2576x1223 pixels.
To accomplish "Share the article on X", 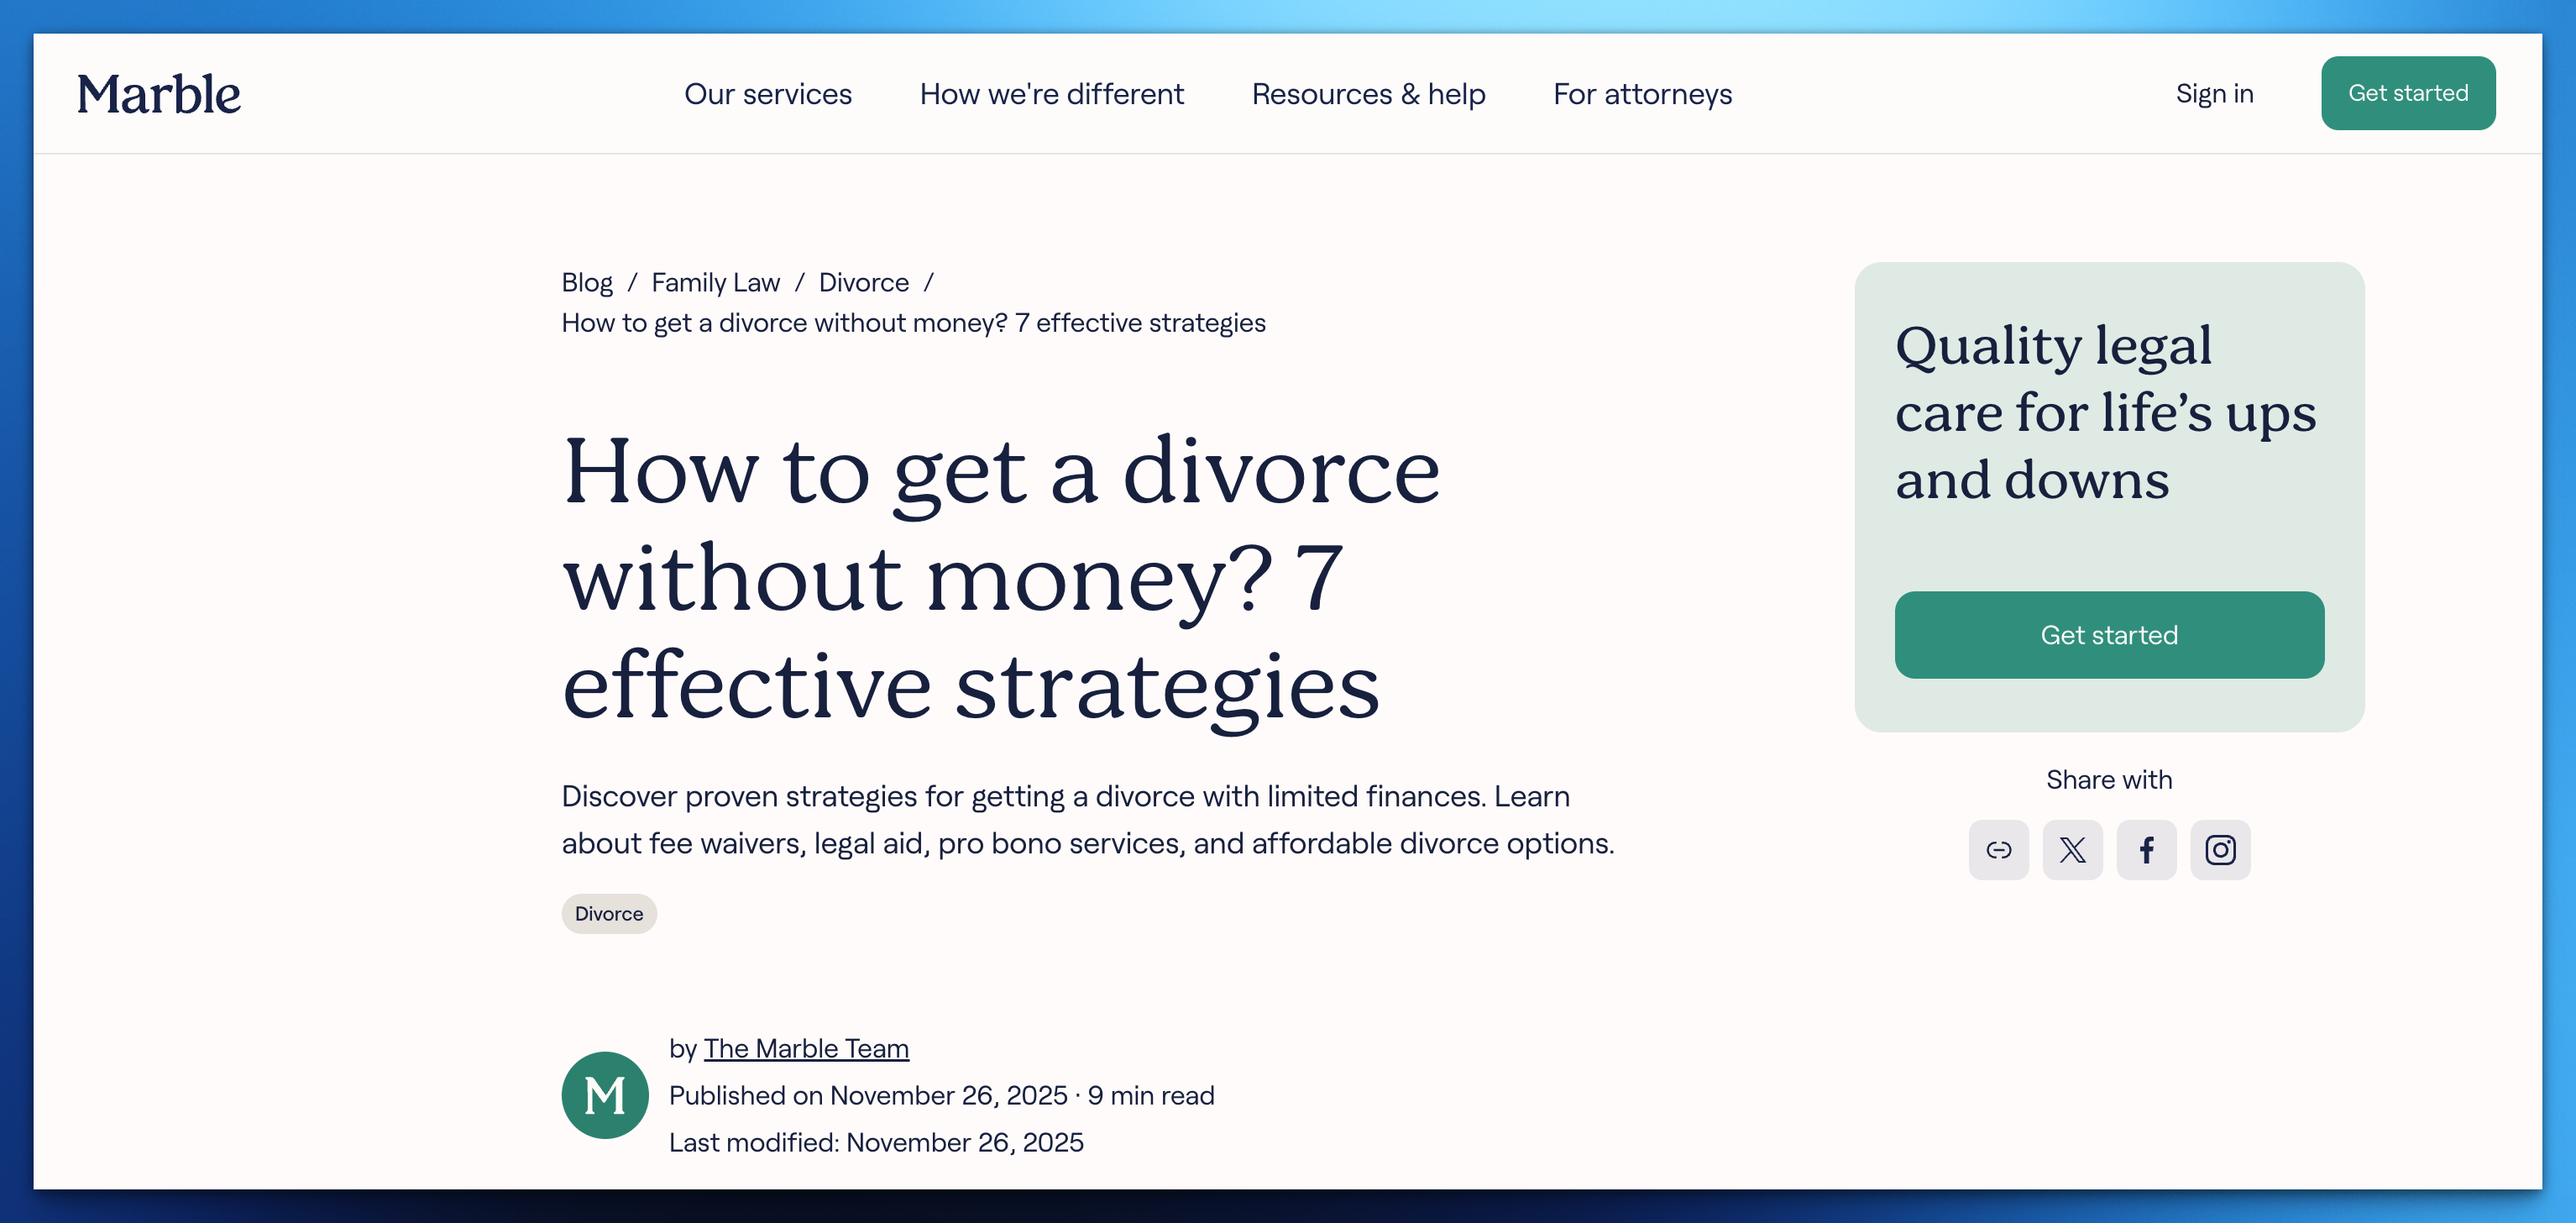I will pyautogui.click(x=2072, y=849).
